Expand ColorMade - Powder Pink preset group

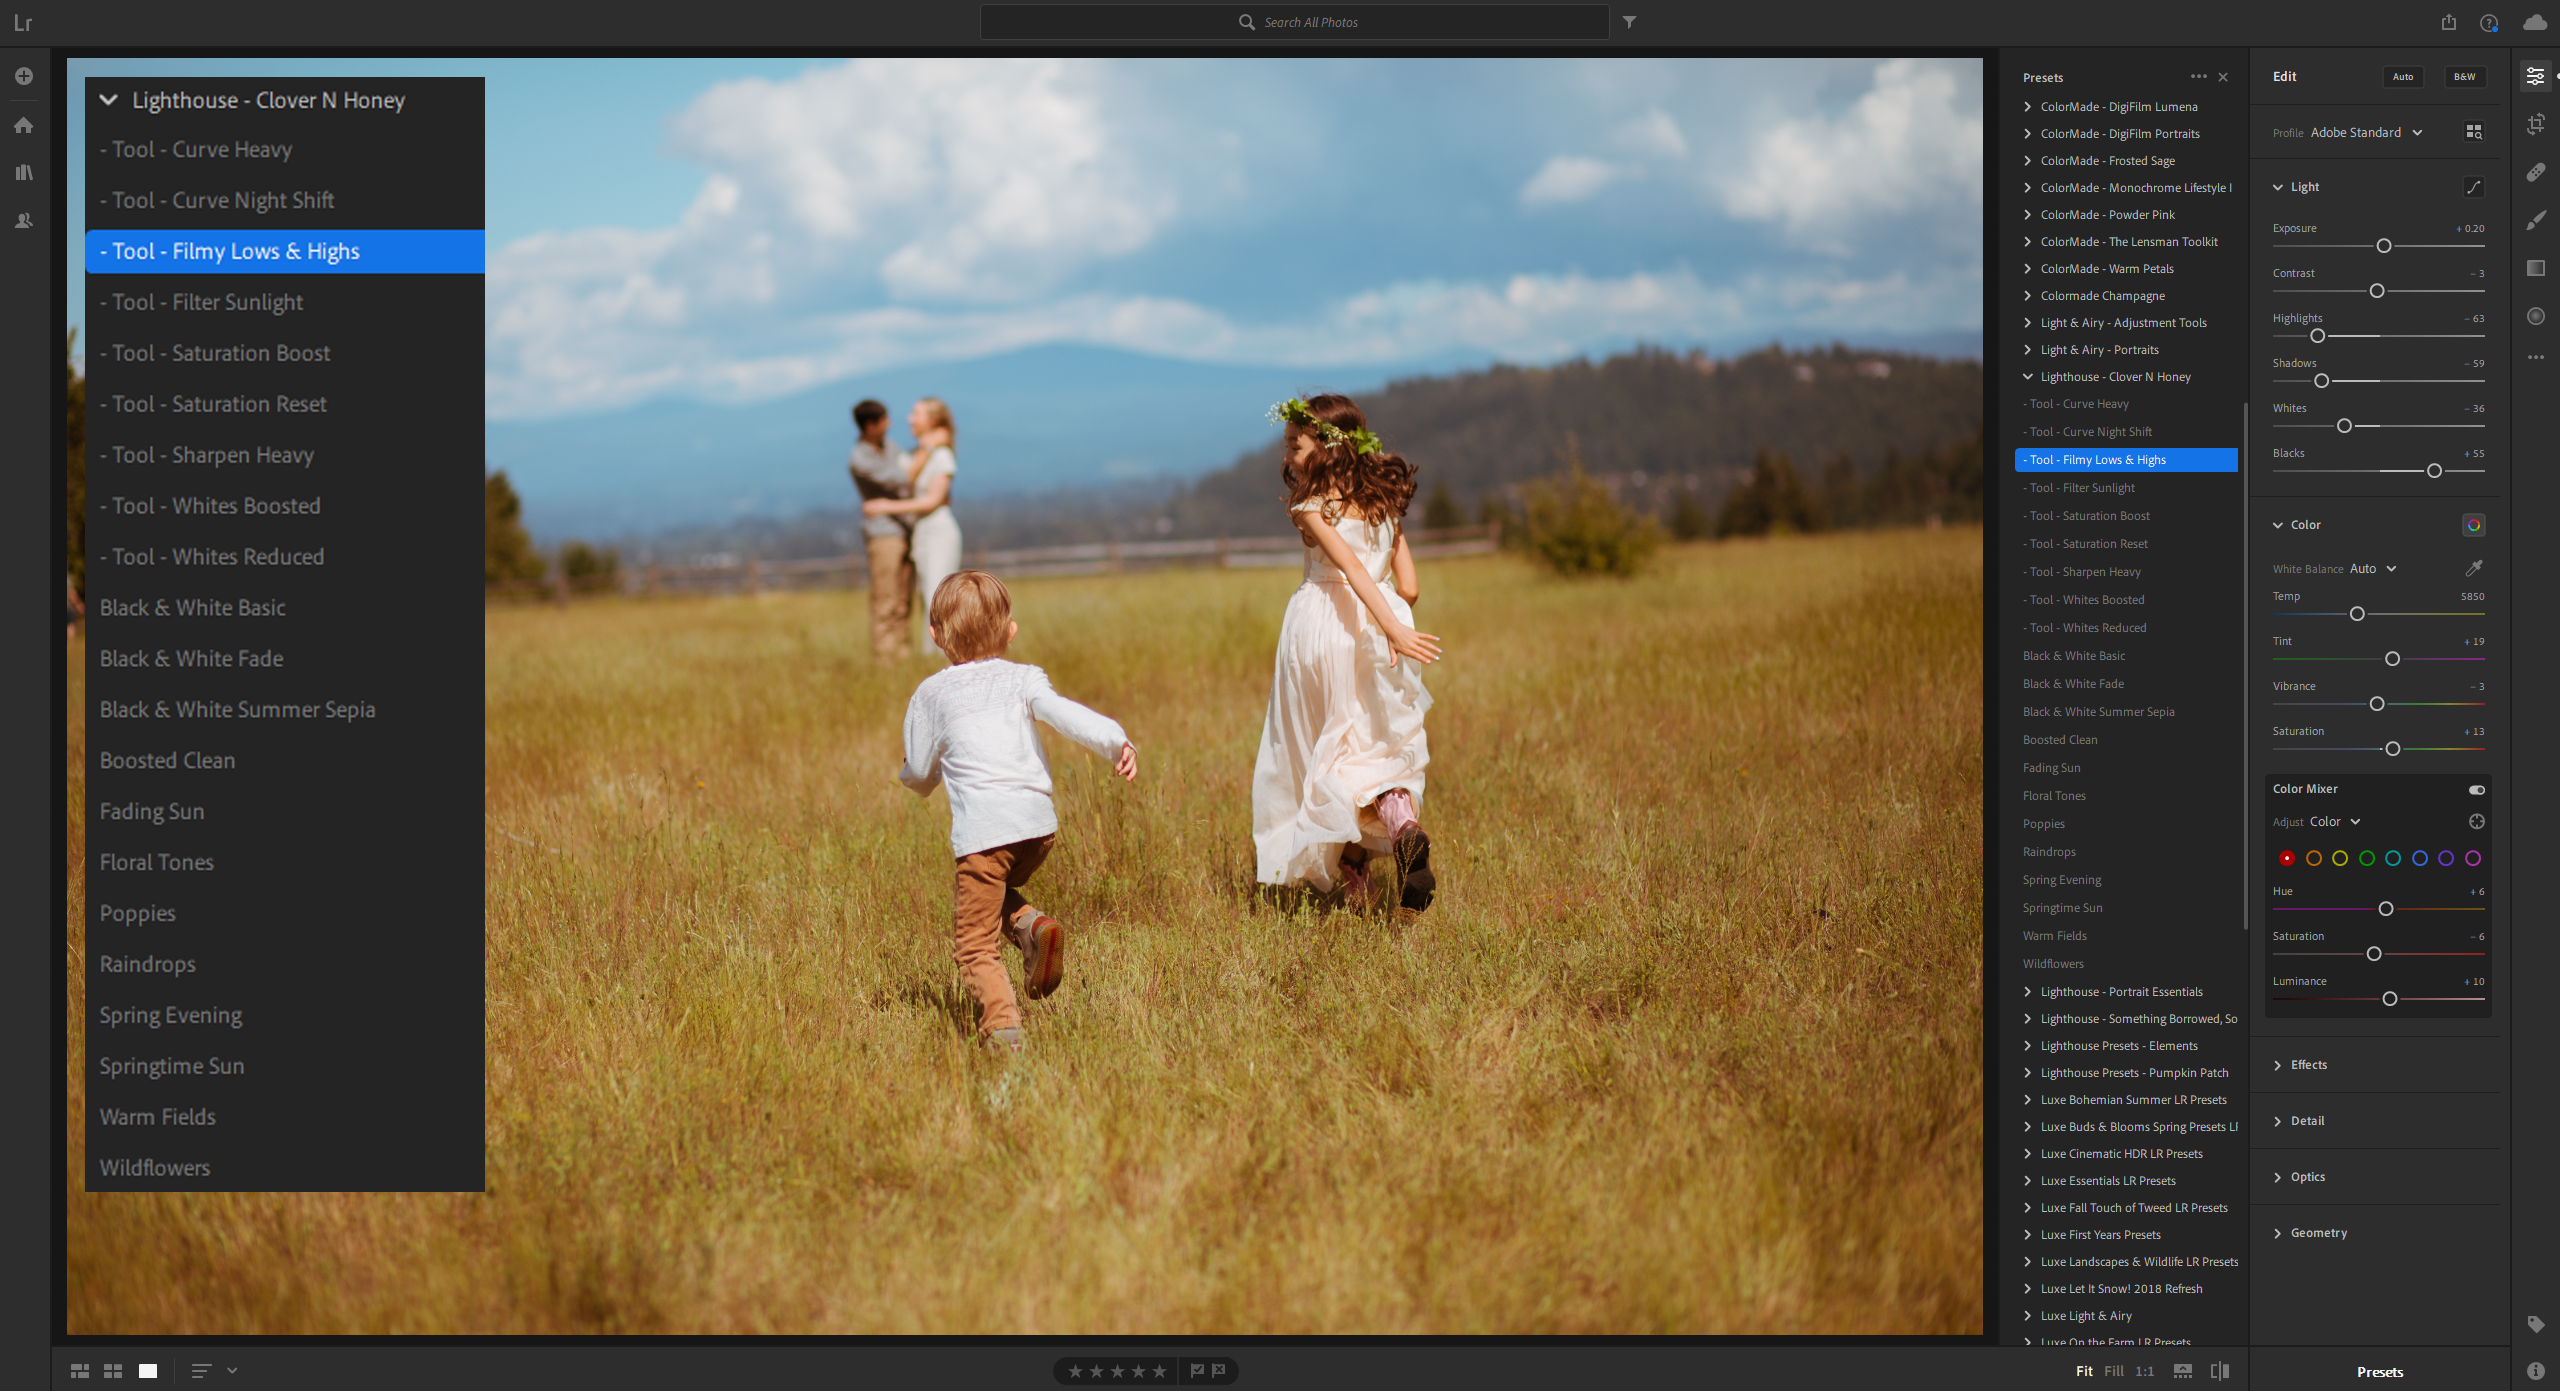(x=2028, y=215)
